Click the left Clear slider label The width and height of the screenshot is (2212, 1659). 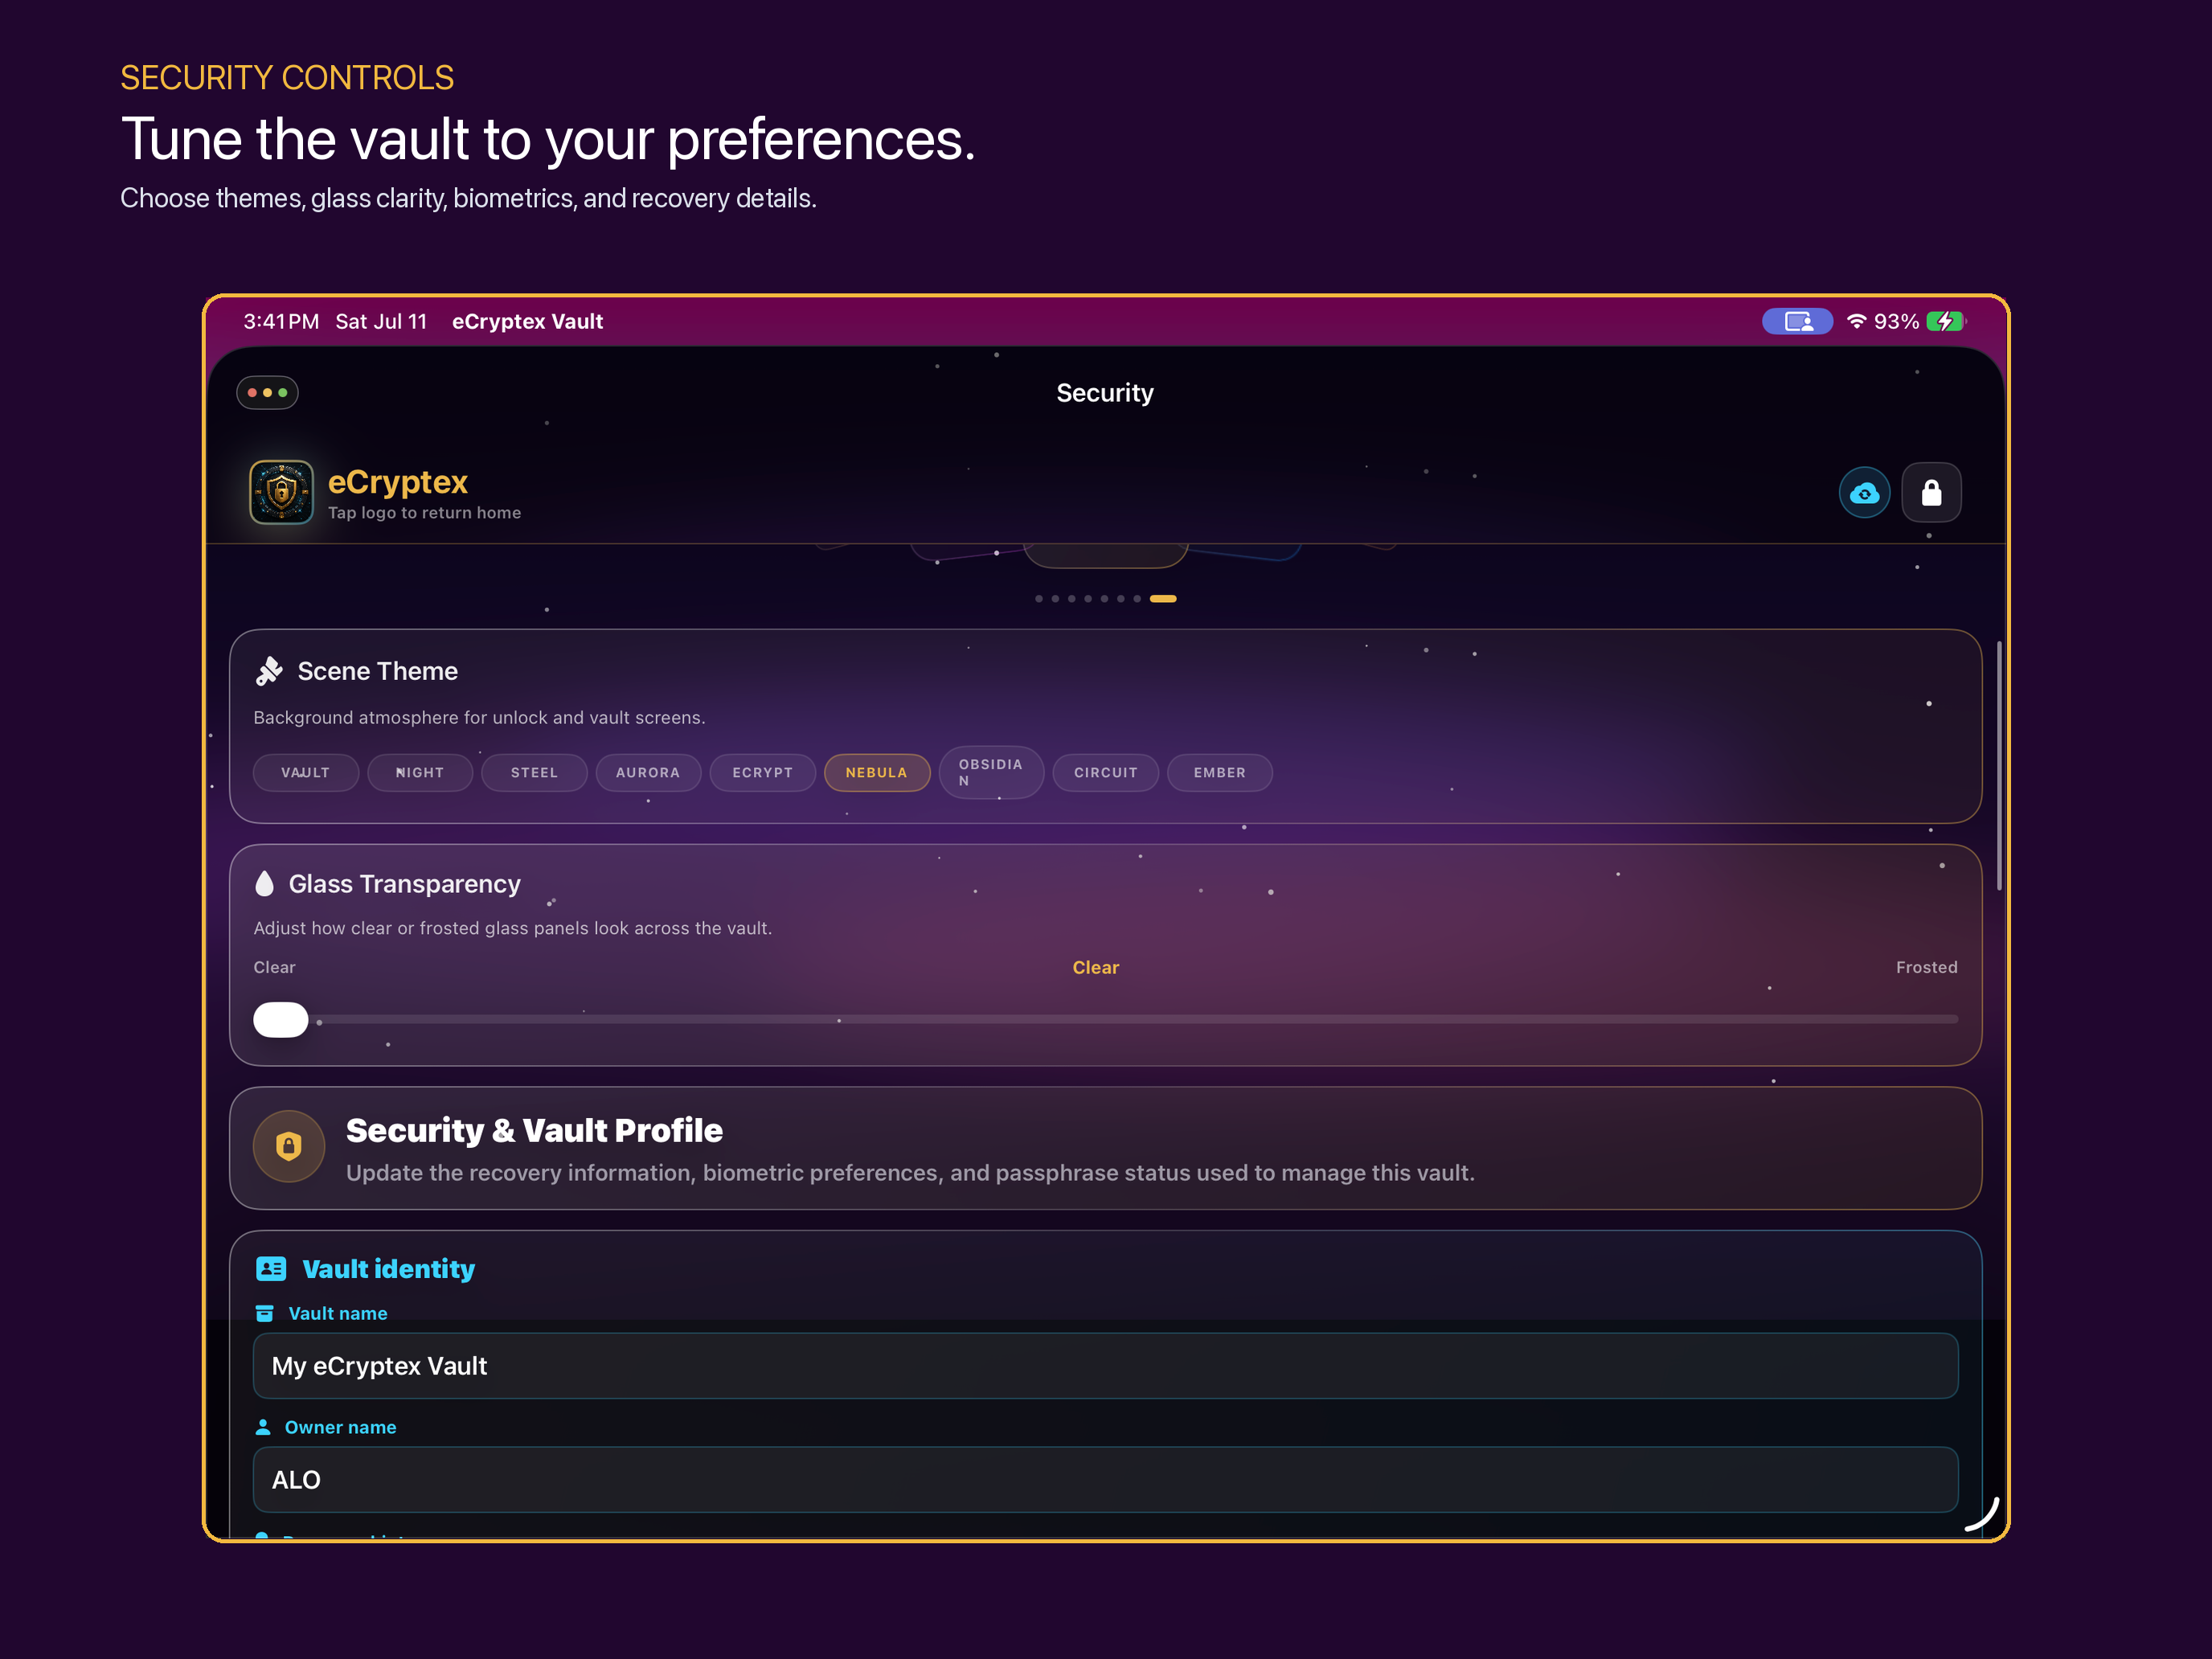[275, 968]
